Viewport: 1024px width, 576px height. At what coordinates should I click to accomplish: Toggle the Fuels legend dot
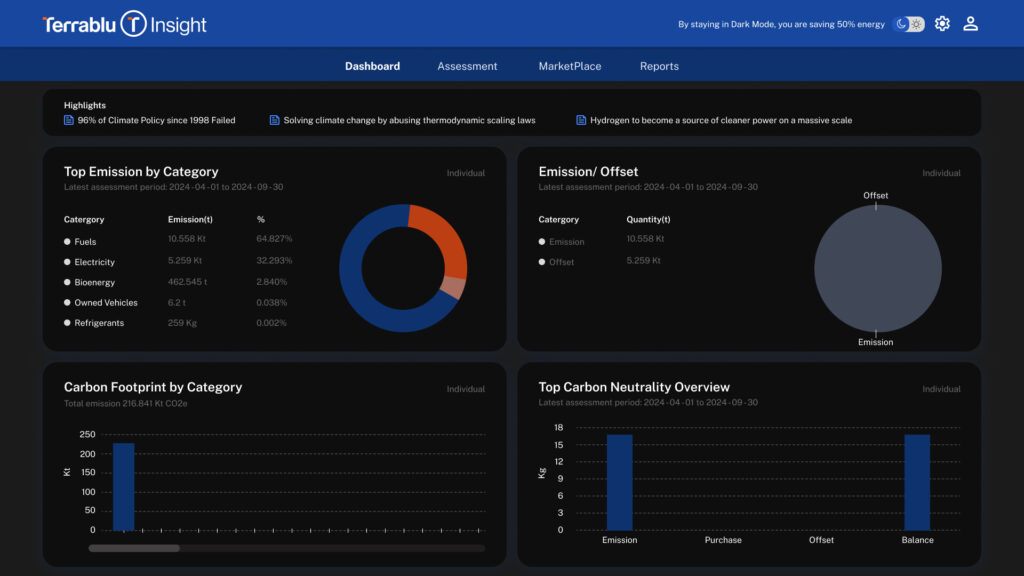67,242
